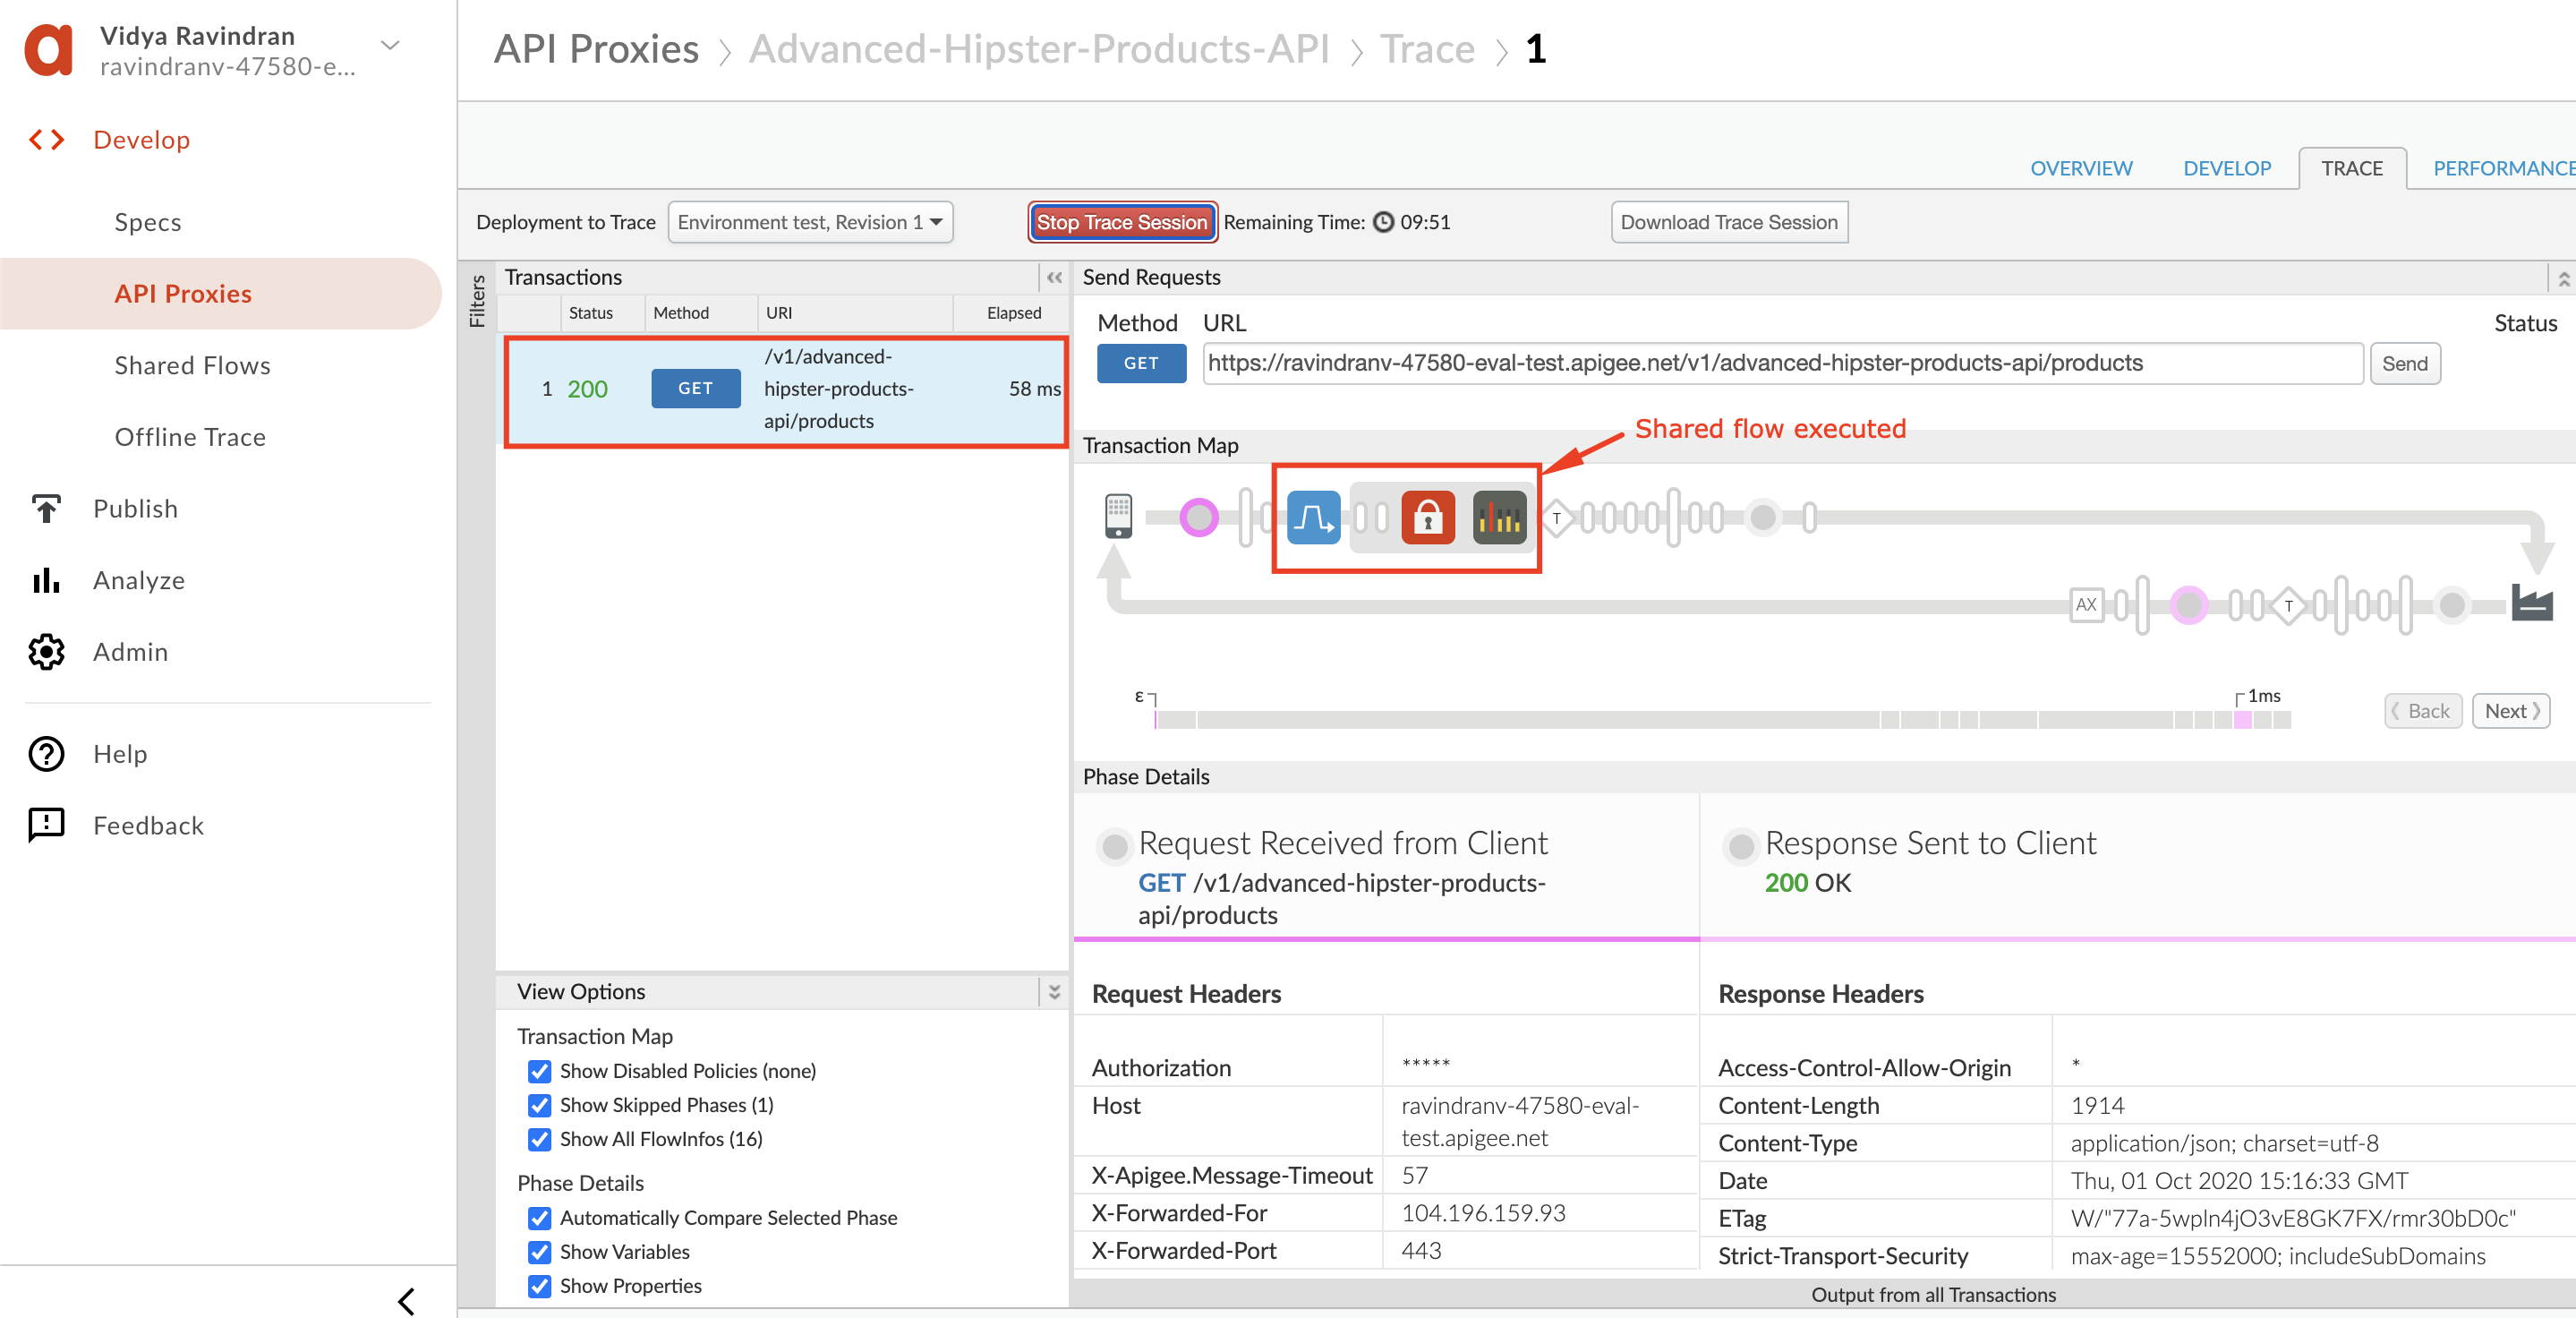Select the 200 GET transaction row
Screen dimensions: 2576x1318
pos(786,390)
